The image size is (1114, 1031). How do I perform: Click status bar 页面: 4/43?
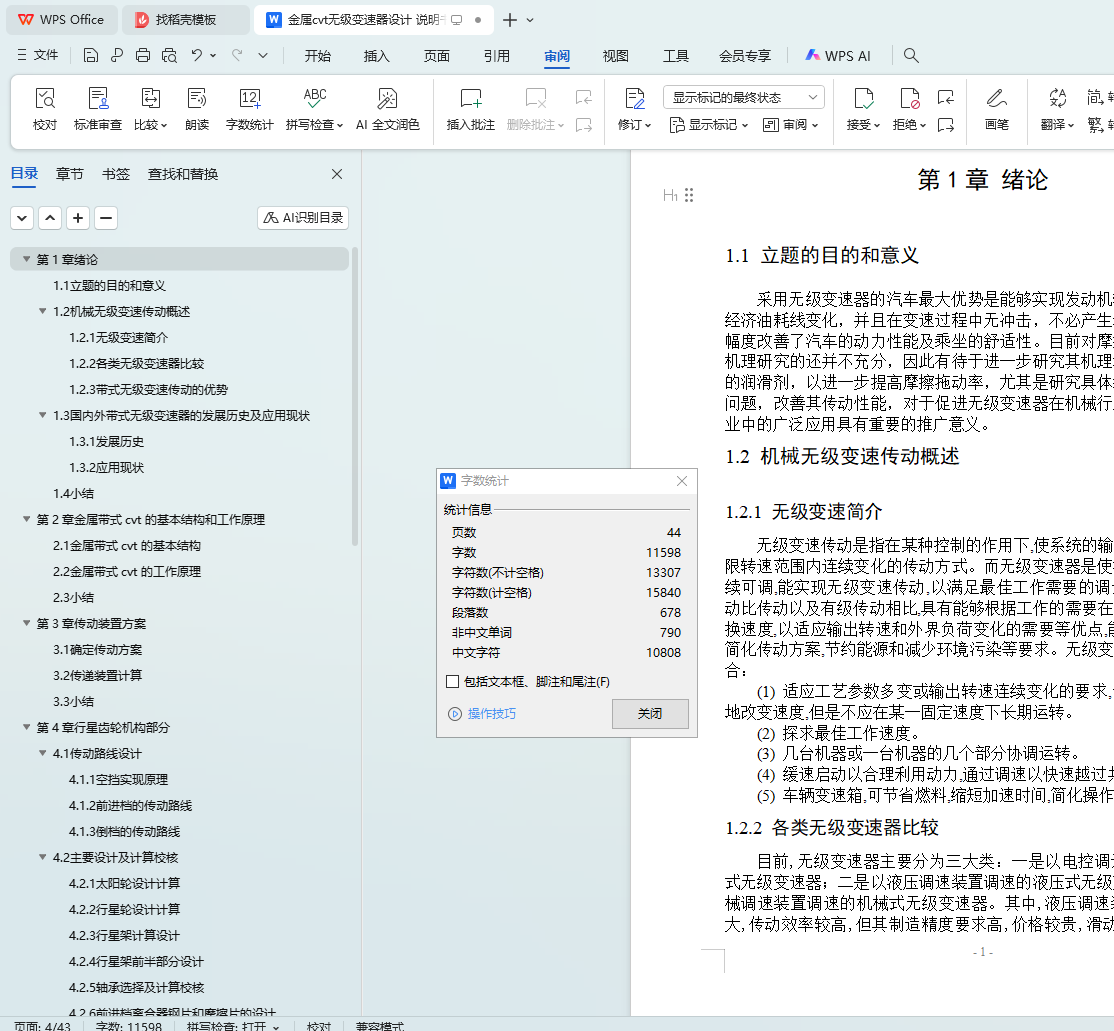[42, 1026]
